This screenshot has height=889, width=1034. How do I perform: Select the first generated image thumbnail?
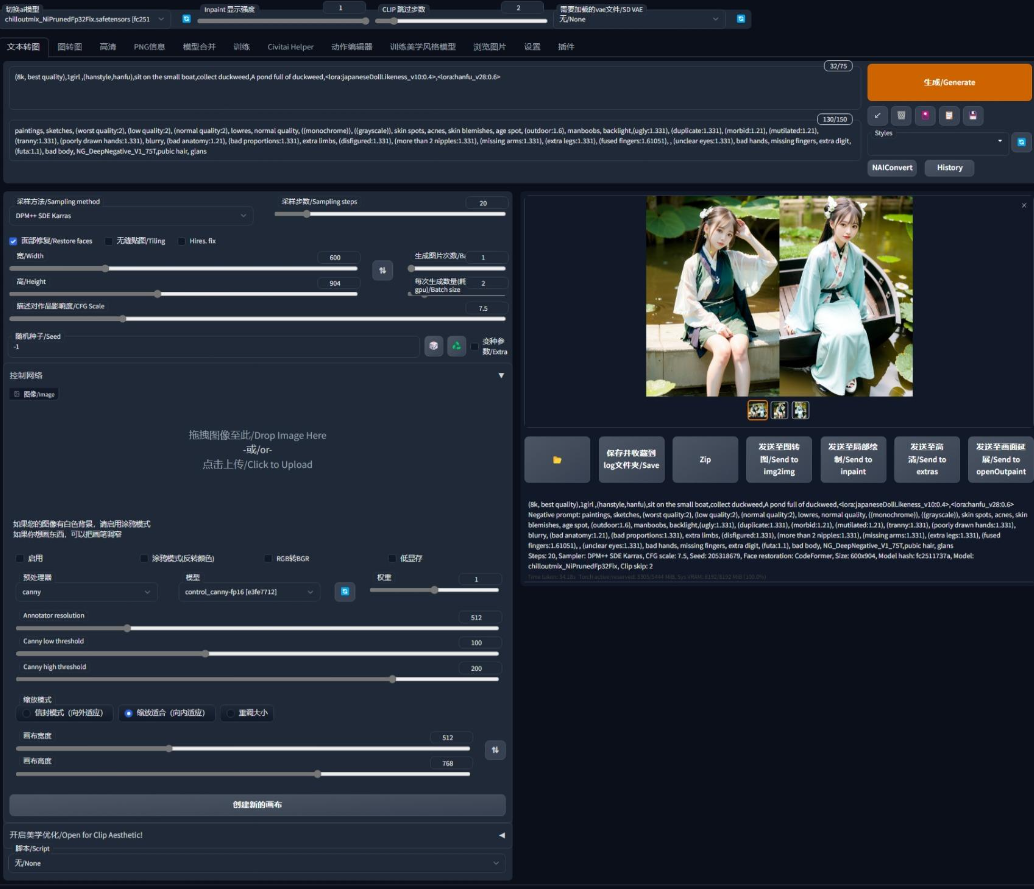coord(757,410)
